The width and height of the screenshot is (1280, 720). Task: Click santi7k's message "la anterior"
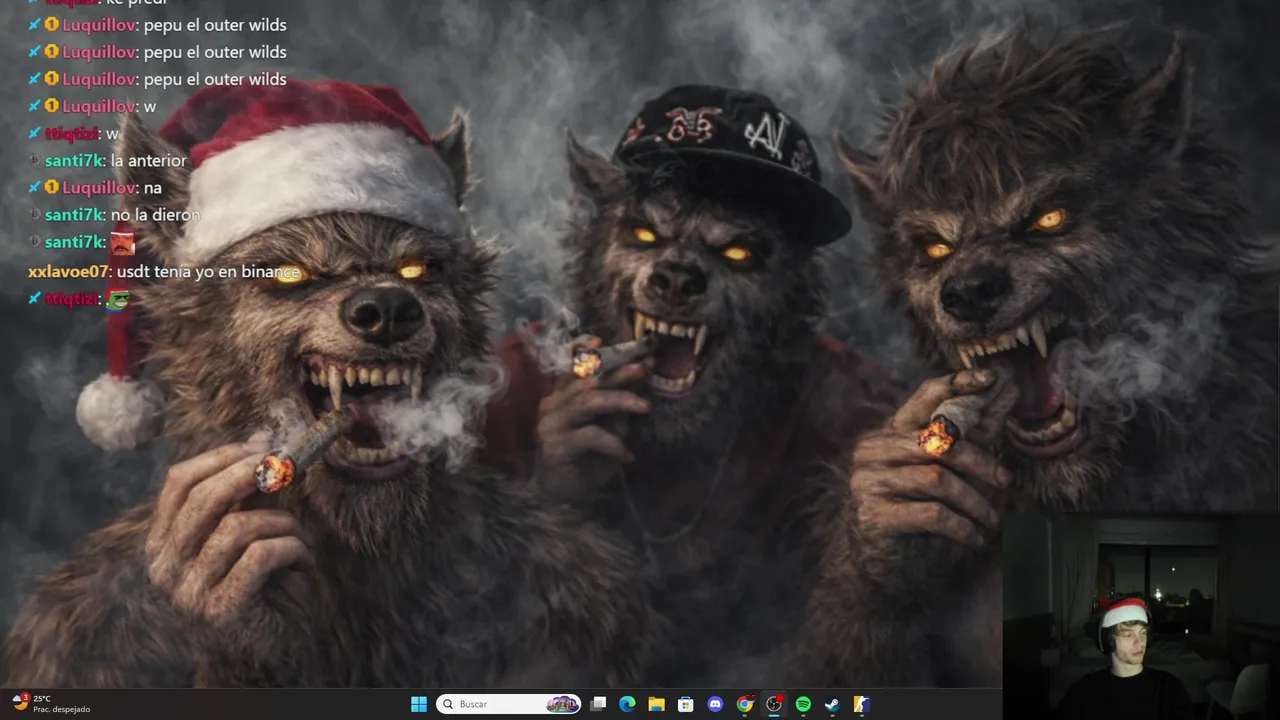[149, 160]
